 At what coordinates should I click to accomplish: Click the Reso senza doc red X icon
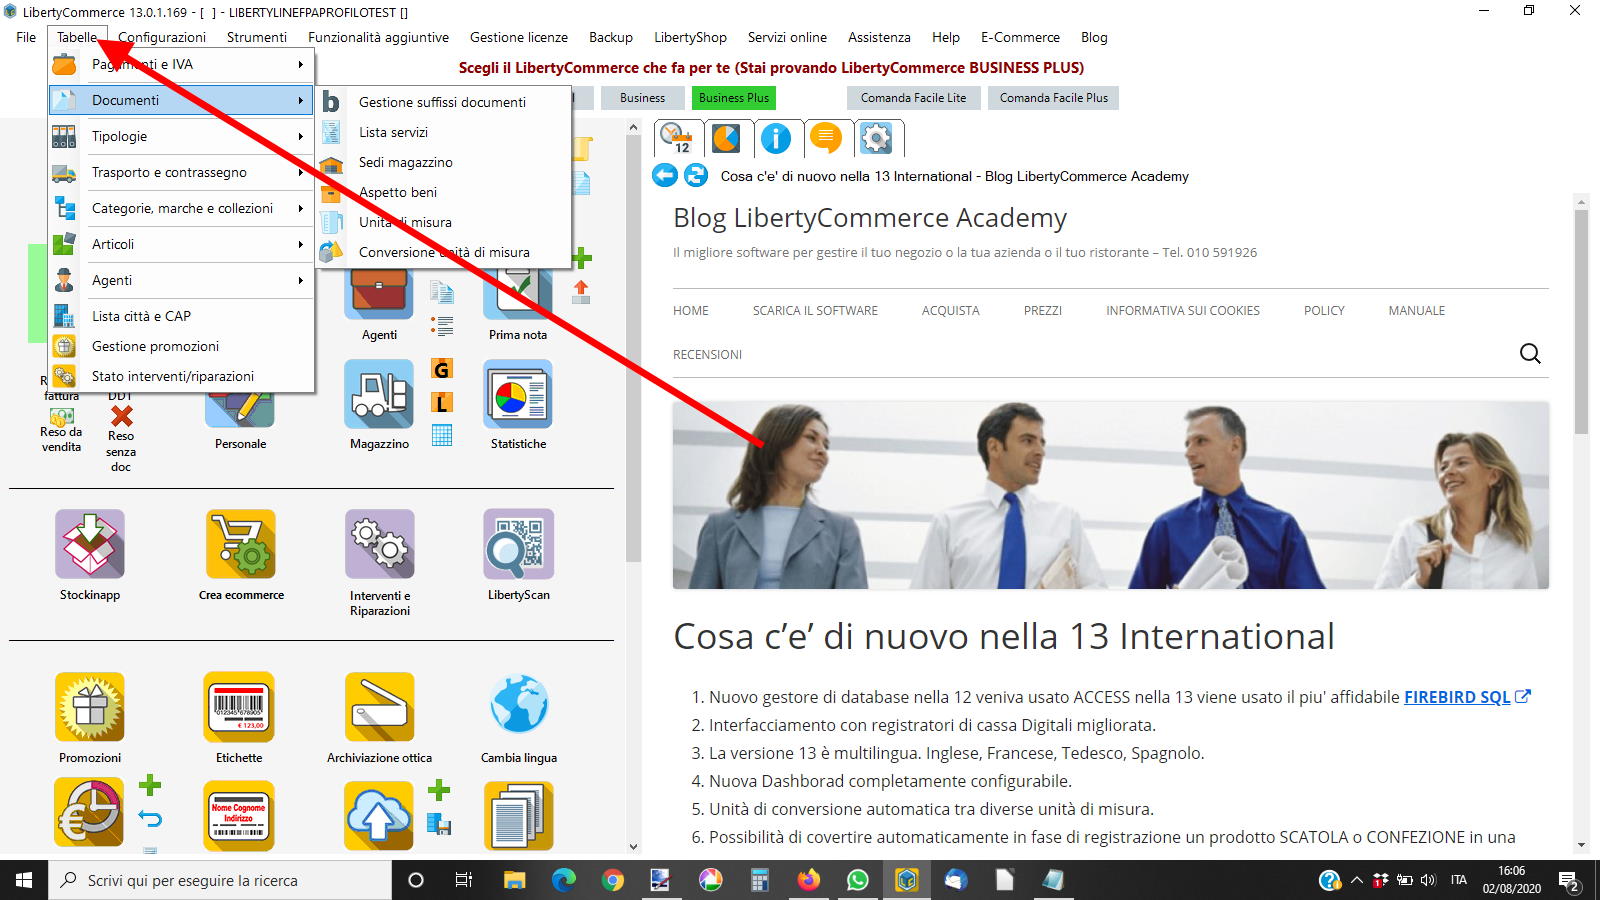tap(121, 416)
